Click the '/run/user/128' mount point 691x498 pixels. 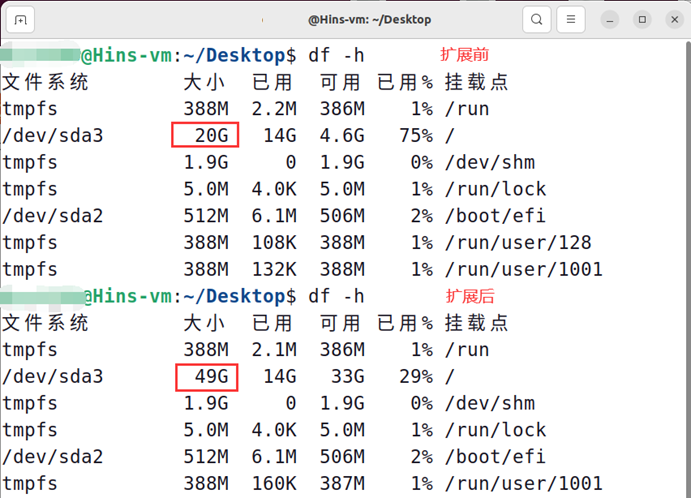click(x=518, y=242)
